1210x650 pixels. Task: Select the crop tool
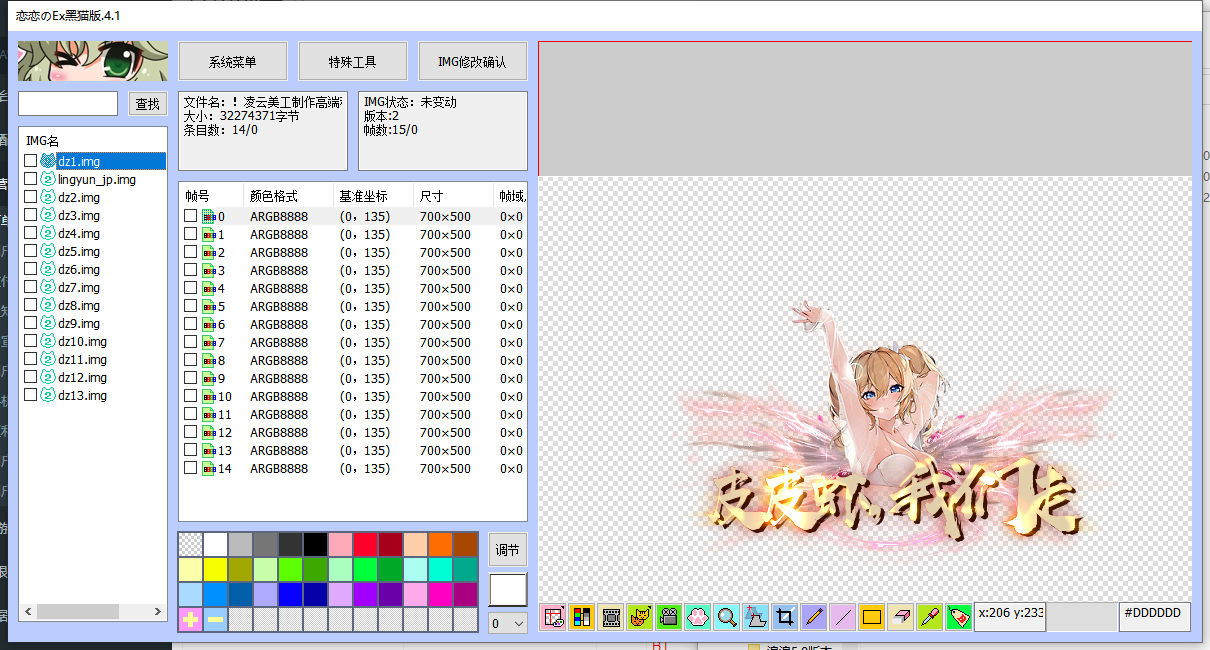[784, 617]
